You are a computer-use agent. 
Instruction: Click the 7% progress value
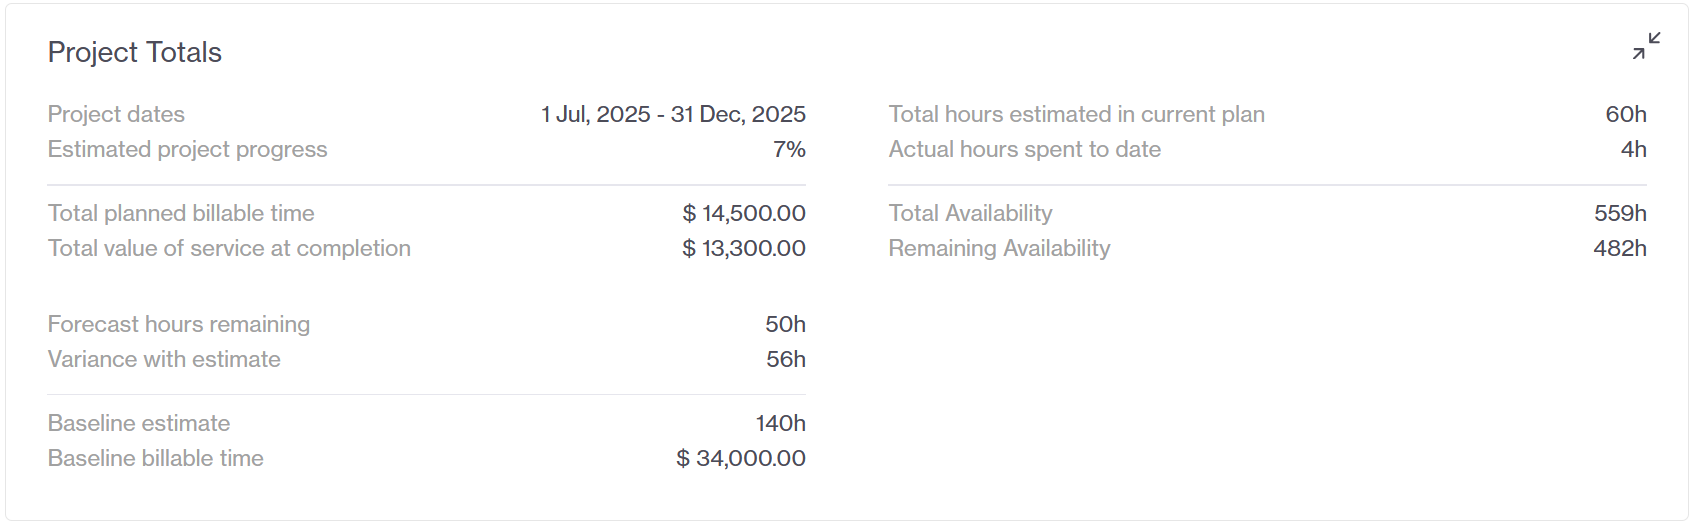[x=789, y=149]
